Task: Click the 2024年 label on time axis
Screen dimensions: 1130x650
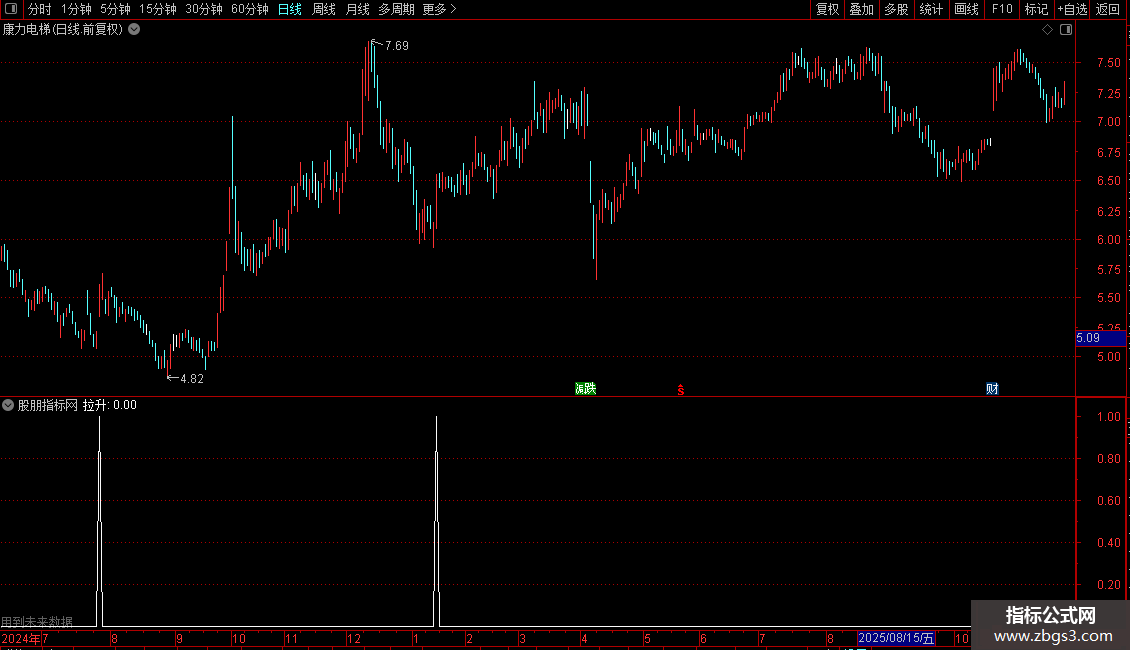Action: [21, 638]
